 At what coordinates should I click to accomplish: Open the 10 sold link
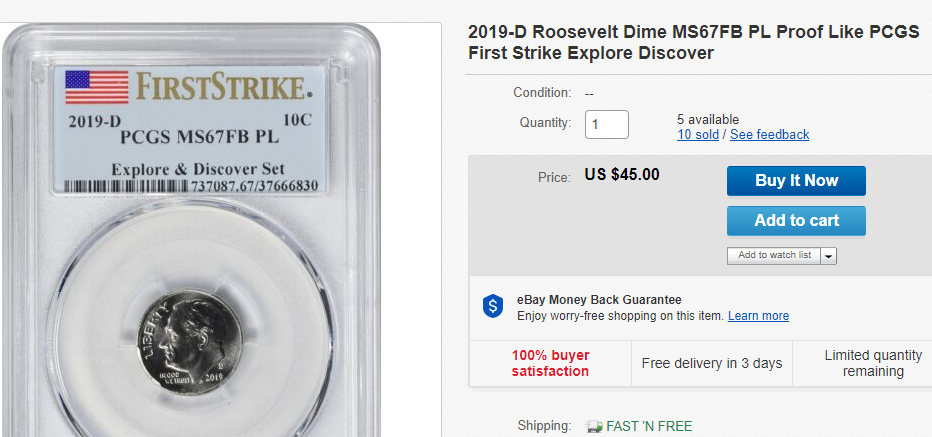coord(698,135)
